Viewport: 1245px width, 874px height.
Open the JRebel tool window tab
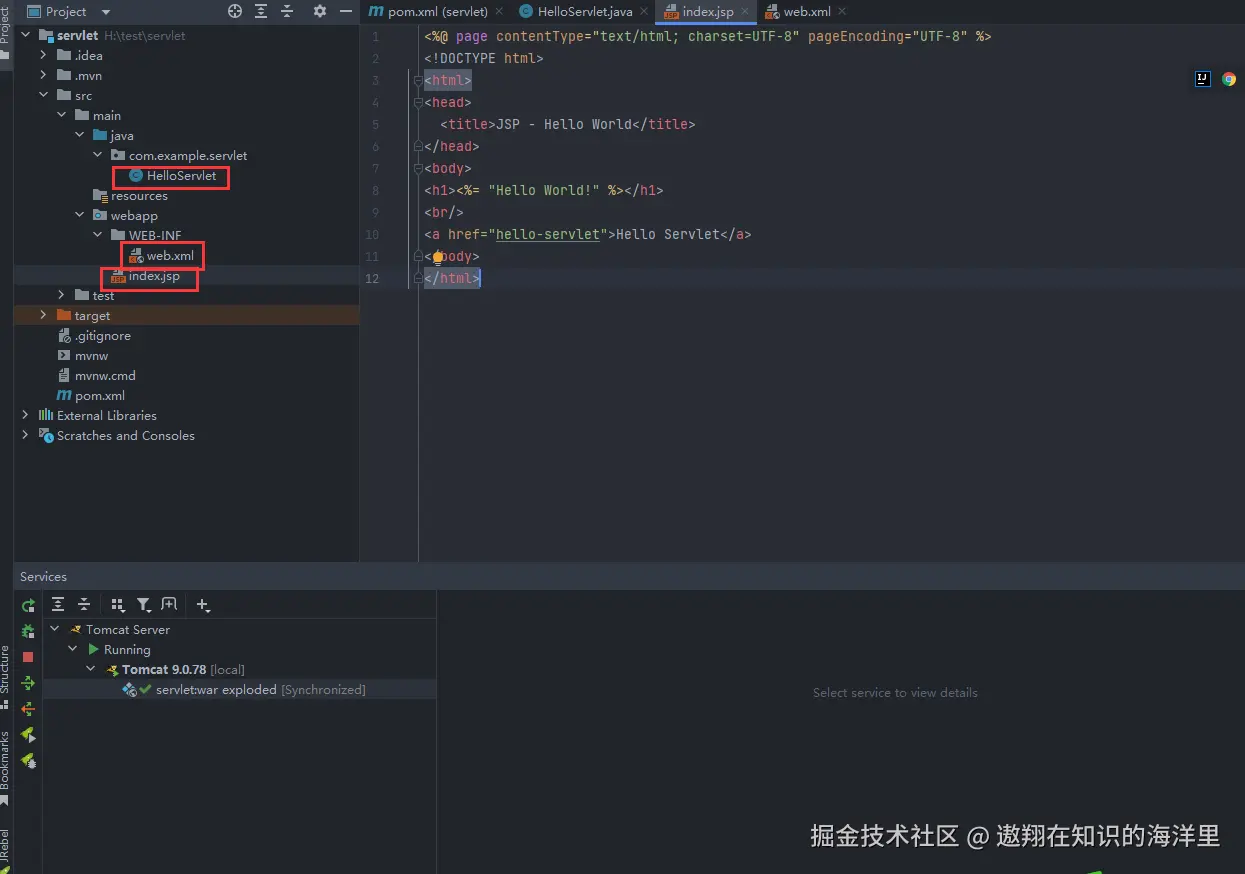5,848
